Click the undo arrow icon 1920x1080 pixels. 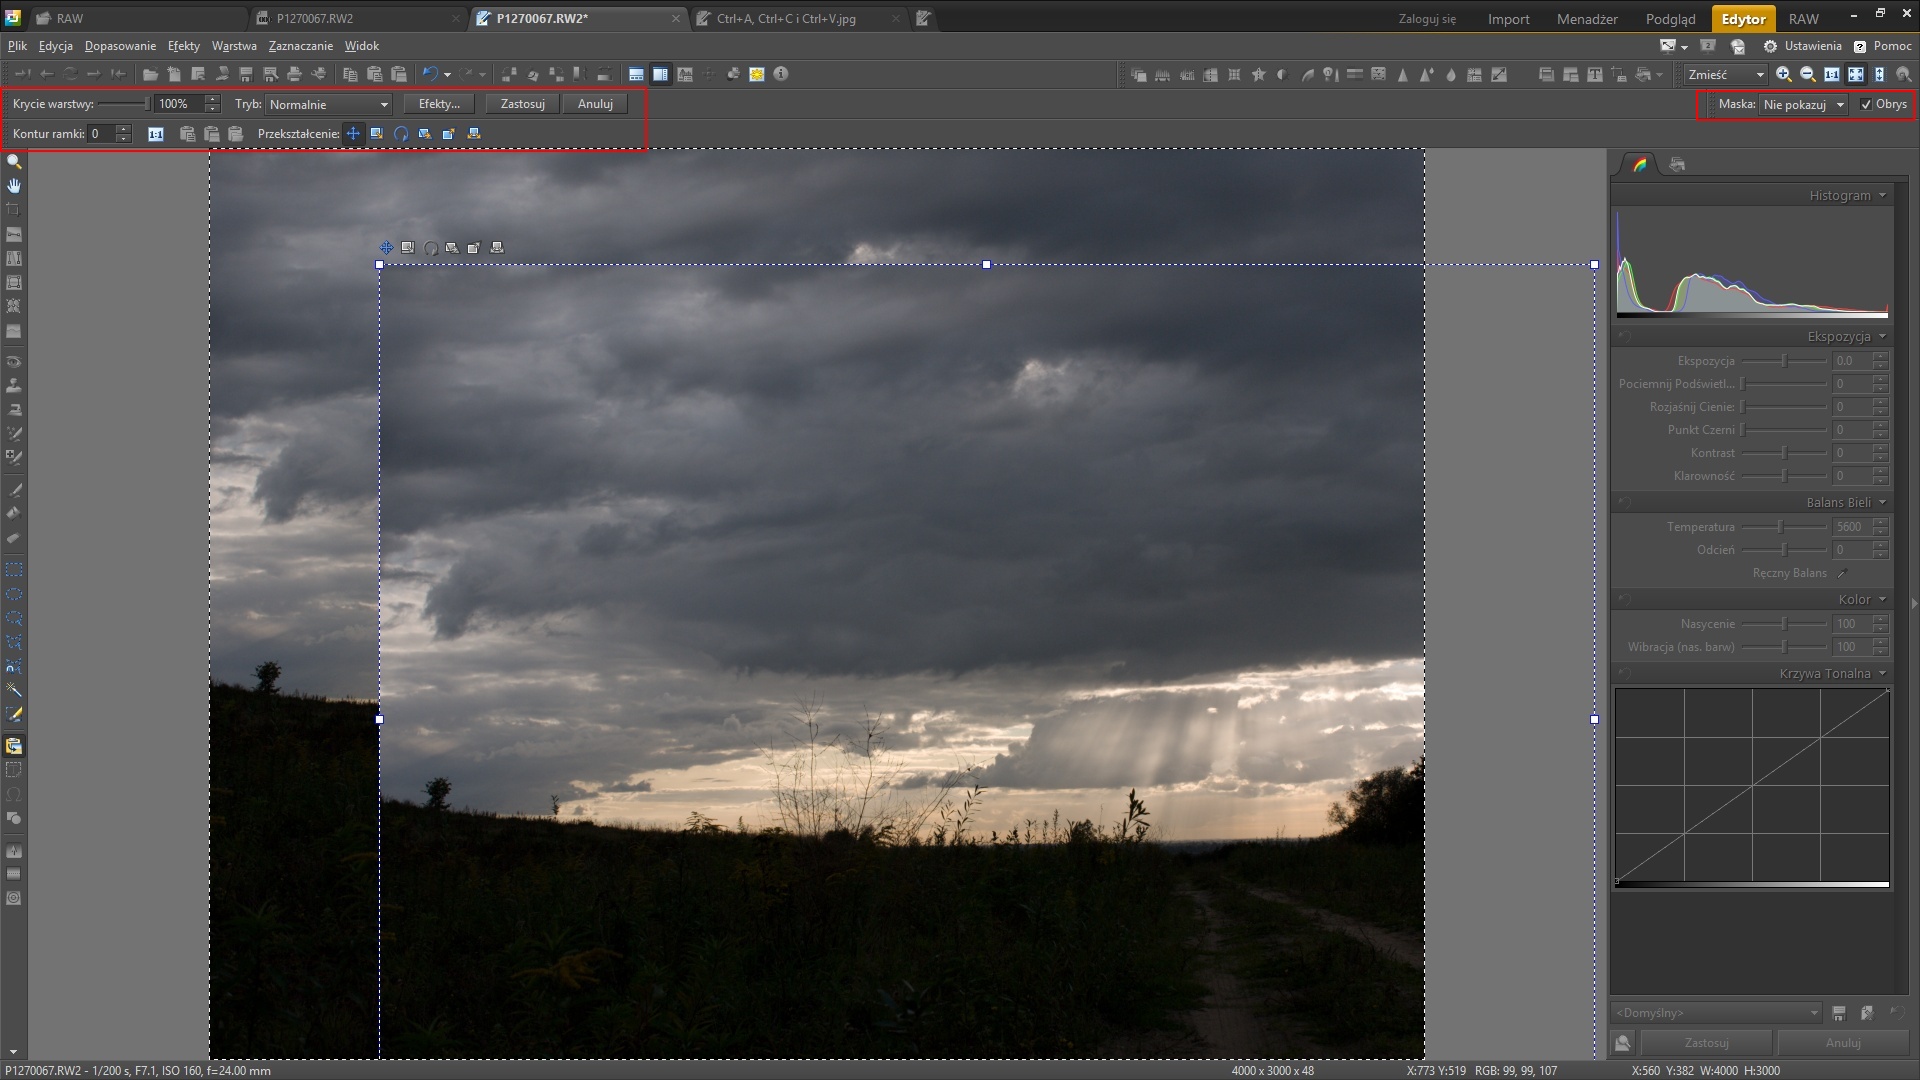click(x=430, y=74)
